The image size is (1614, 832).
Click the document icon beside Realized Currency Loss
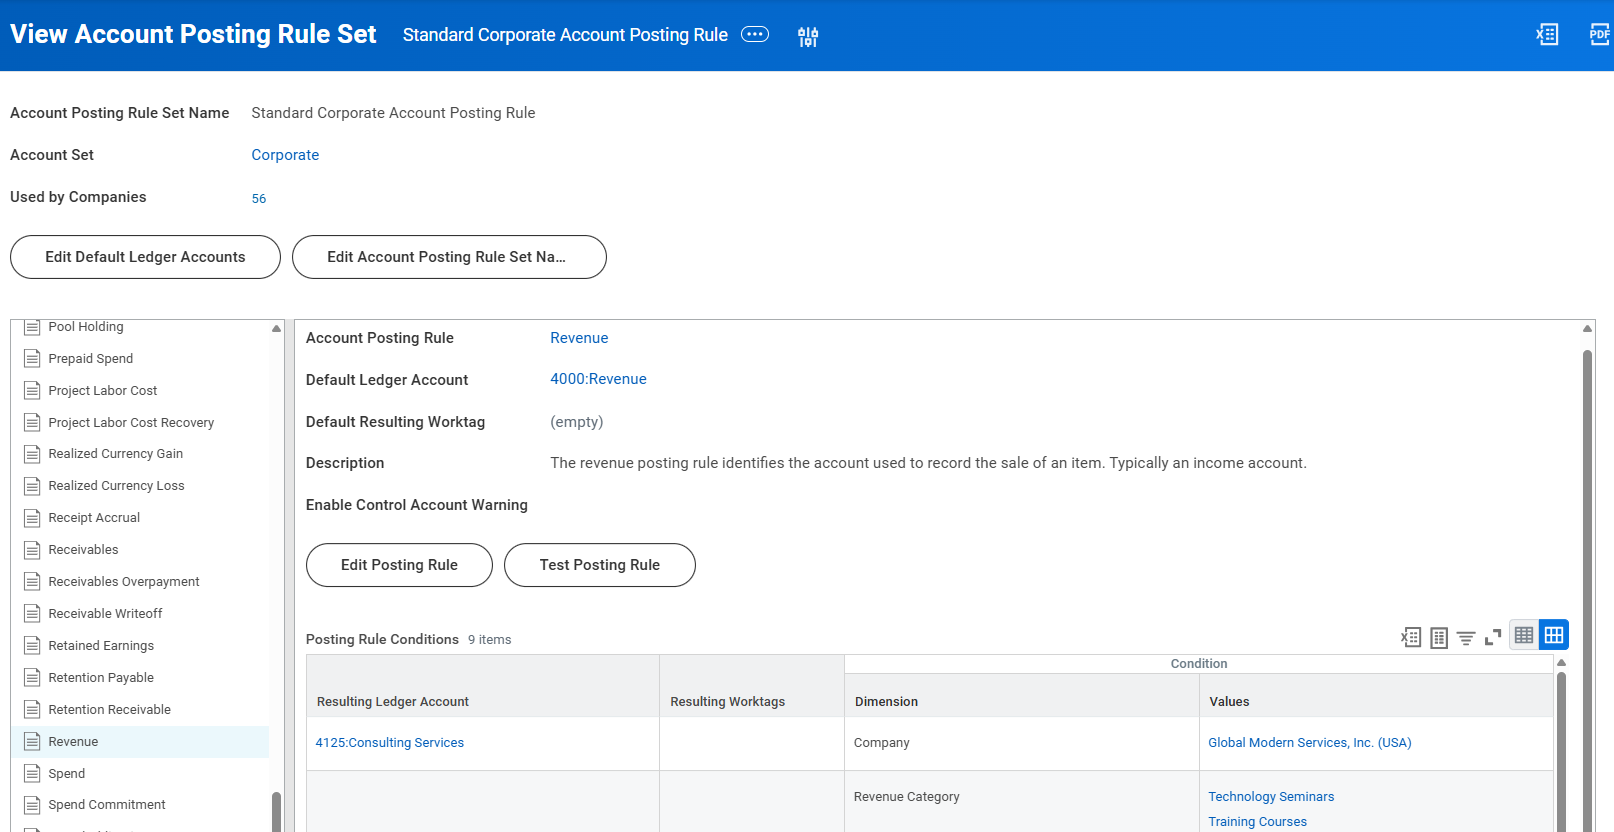pos(32,486)
